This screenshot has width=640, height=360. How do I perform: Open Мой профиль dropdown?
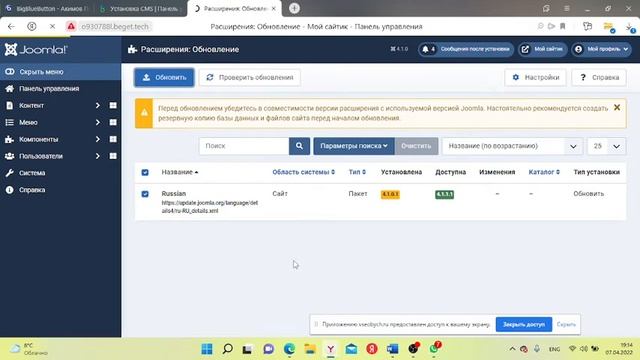601,49
